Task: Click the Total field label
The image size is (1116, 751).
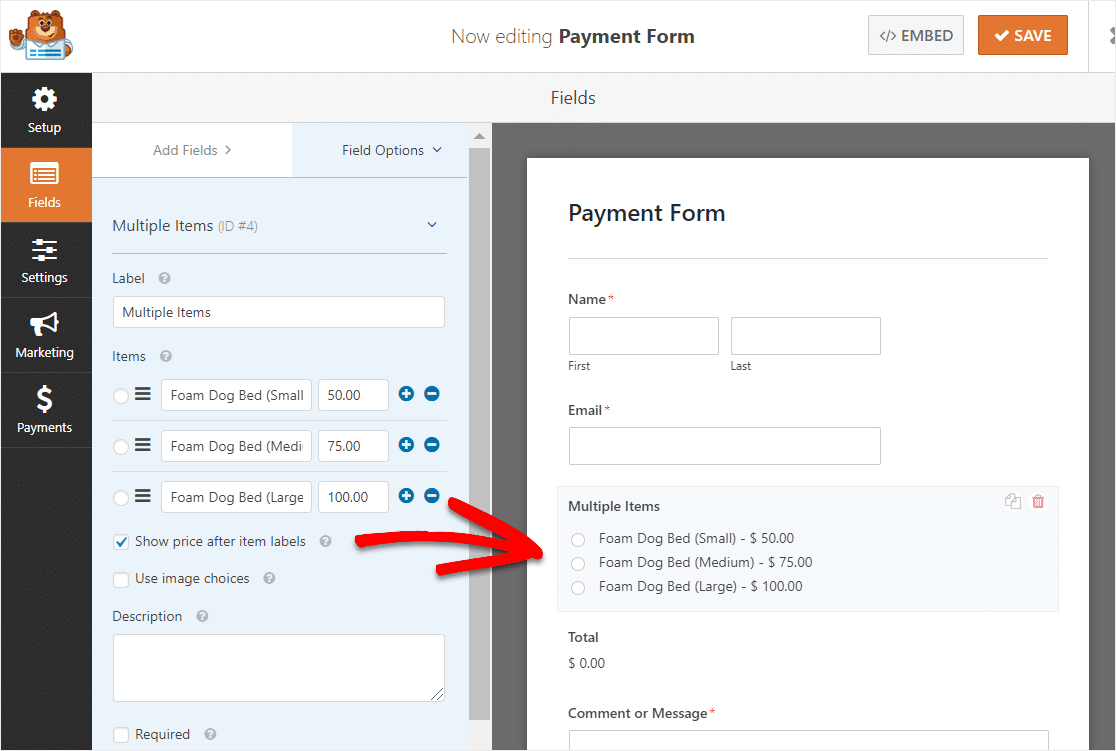Action: (583, 637)
